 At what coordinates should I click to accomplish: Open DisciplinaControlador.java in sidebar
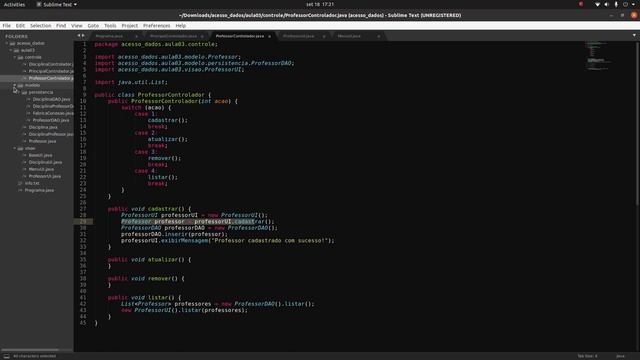point(51,64)
